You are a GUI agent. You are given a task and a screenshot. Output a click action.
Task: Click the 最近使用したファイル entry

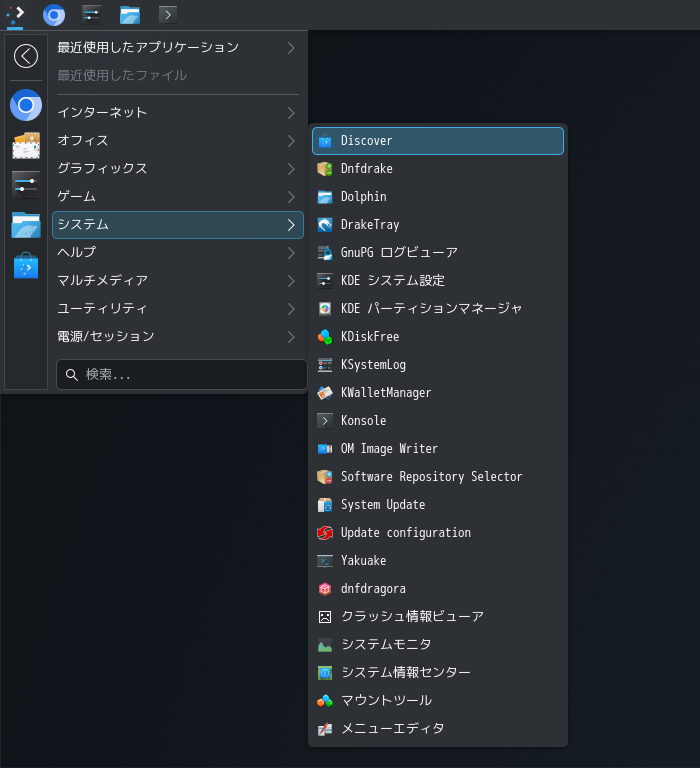click(x=178, y=75)
